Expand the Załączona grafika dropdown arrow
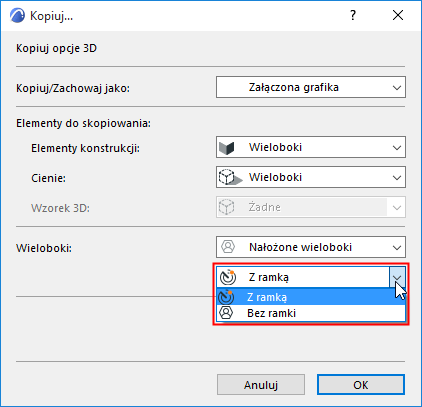 pyautogui.click(x=397, y=88)
